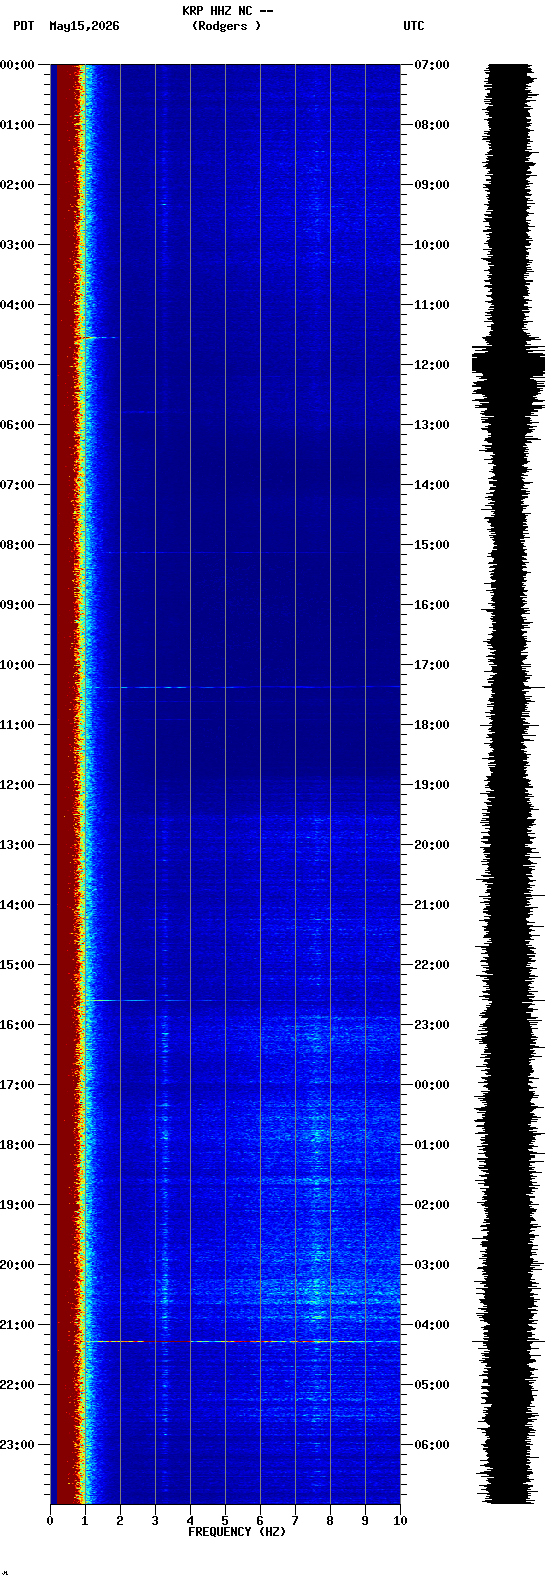Click the UTC time label '07:00'
This screenshot has height=1584, width=552.
click(432, 65)
